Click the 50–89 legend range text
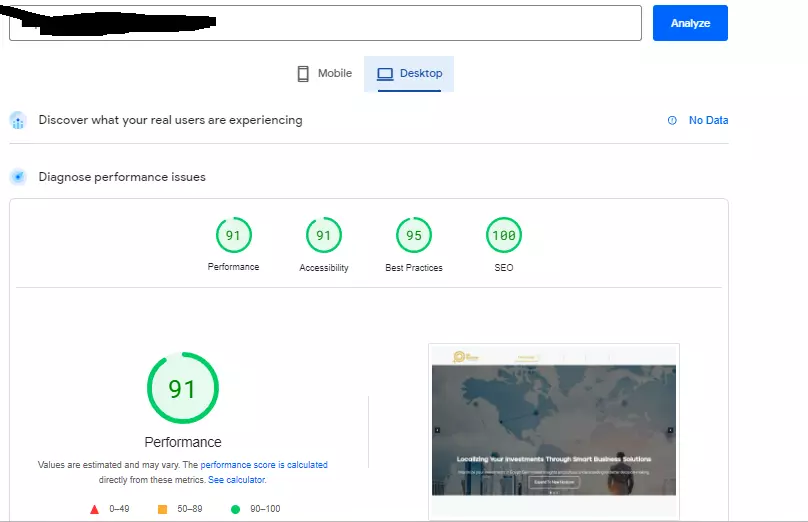 (190, 509)
